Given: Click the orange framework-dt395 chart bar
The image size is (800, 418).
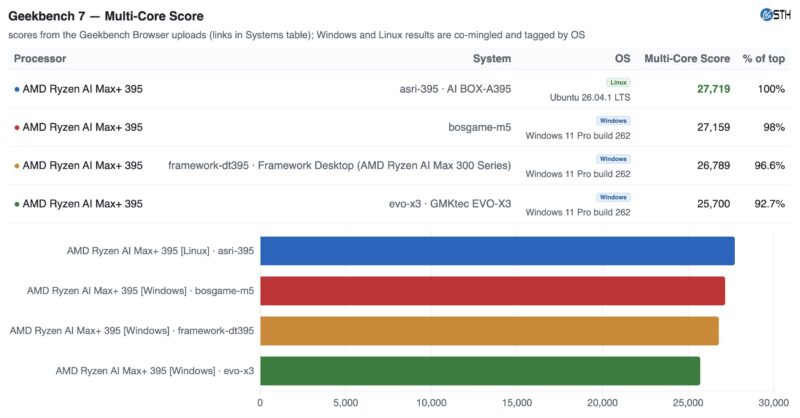Looking at the screenshot, I should coord(489,331).
